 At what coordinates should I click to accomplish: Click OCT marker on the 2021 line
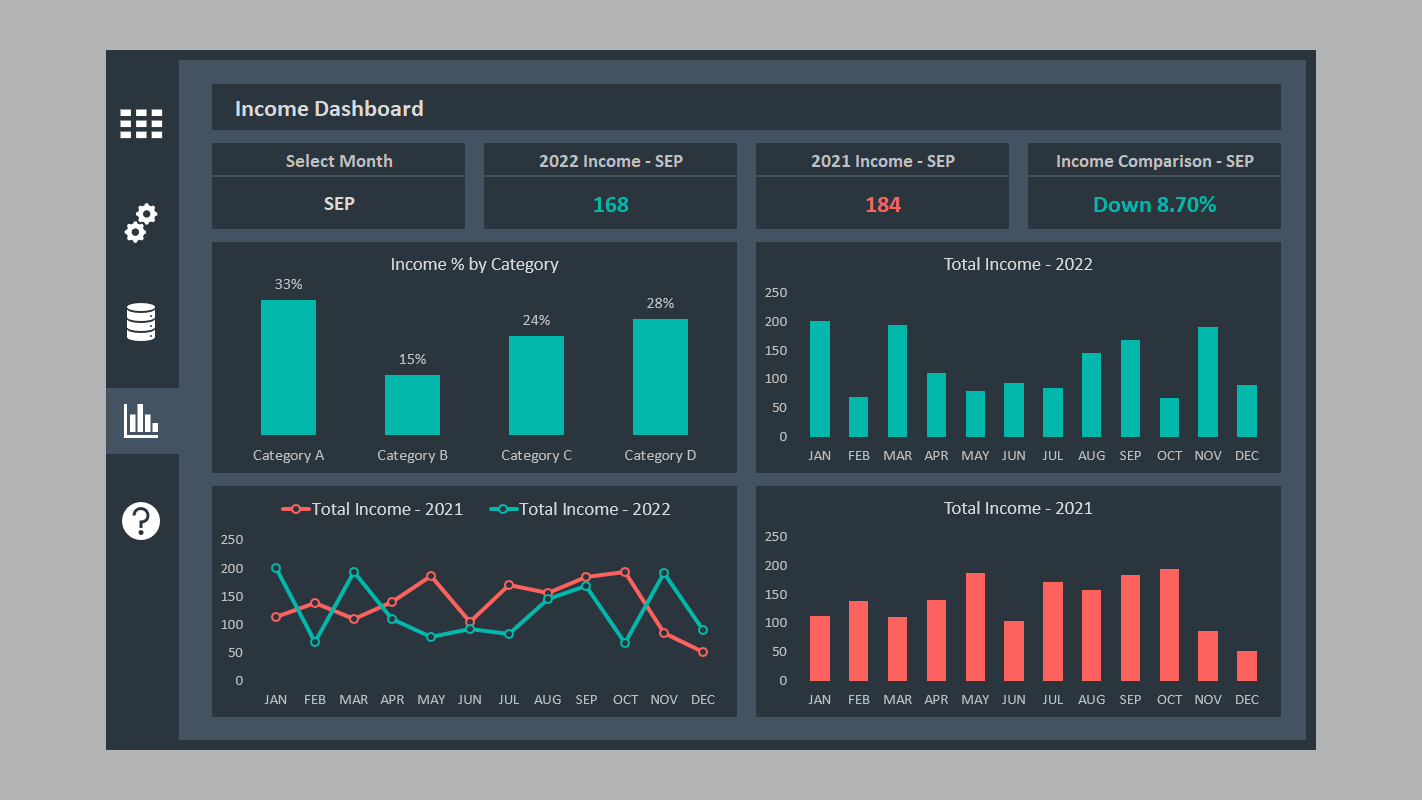625,572
